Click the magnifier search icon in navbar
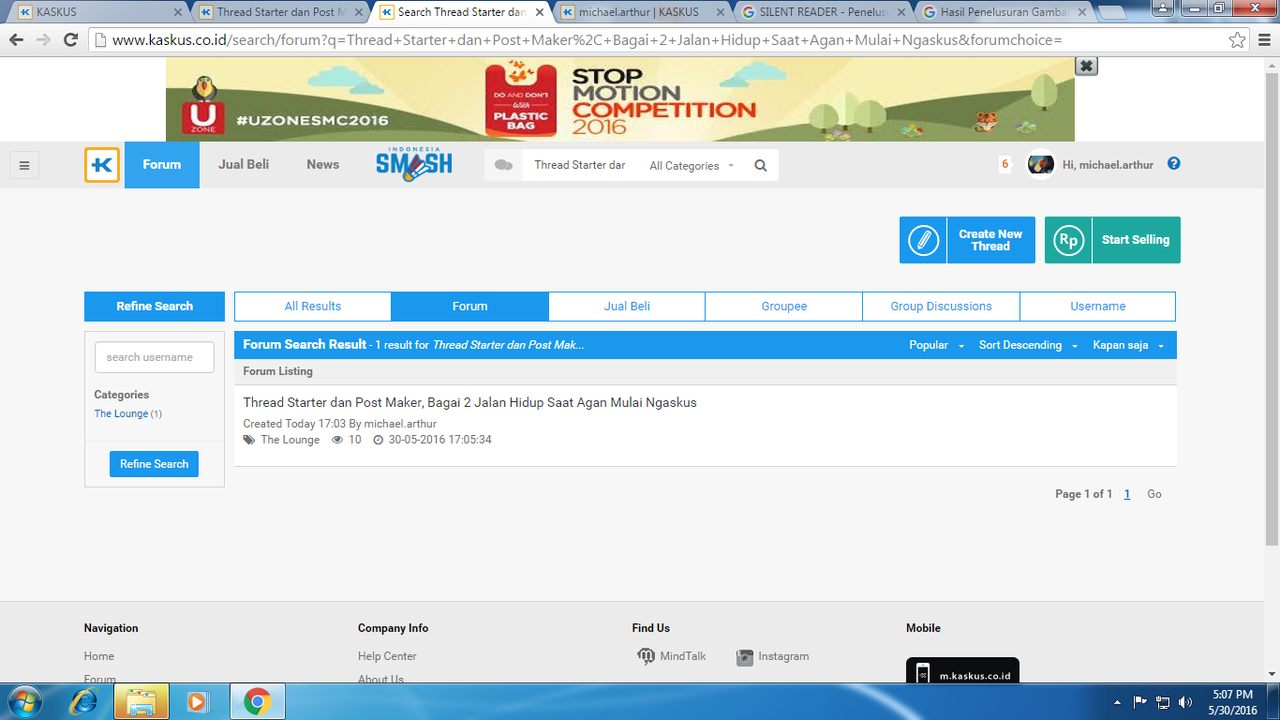The height and width of the screenshot is (720, 1280). [x=761, y=166]
